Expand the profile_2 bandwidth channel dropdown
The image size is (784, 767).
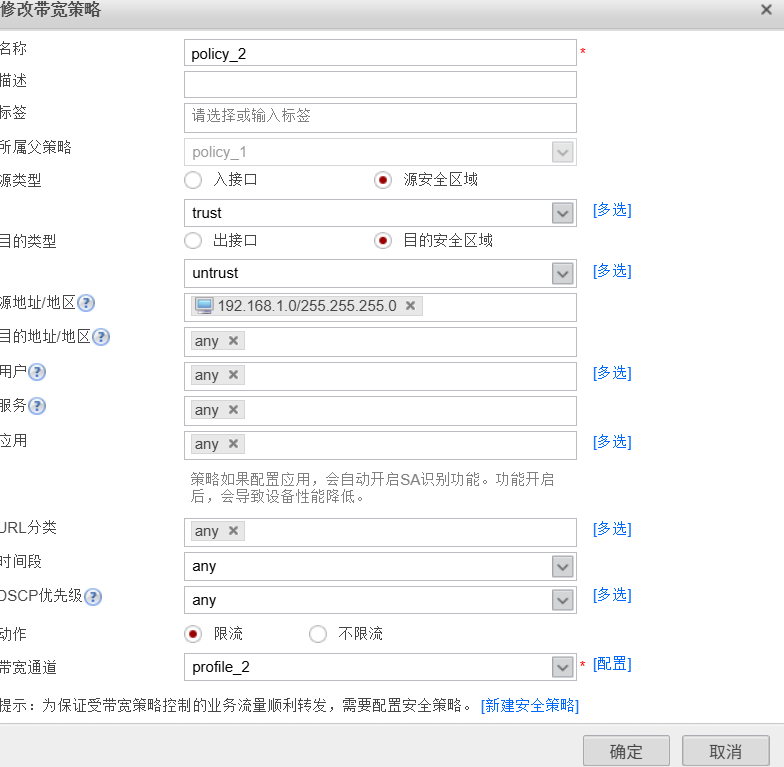562,668
